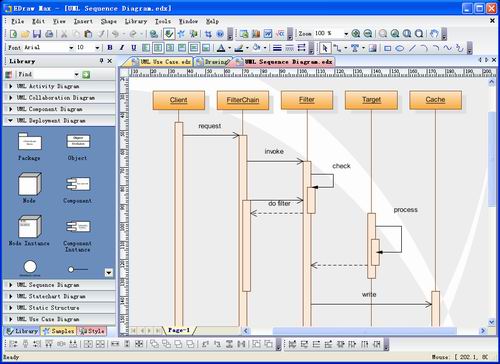Click the horizontal scrollbar thumb
Viewport: 500px width, 364px height.
click(x=364, y=331)
